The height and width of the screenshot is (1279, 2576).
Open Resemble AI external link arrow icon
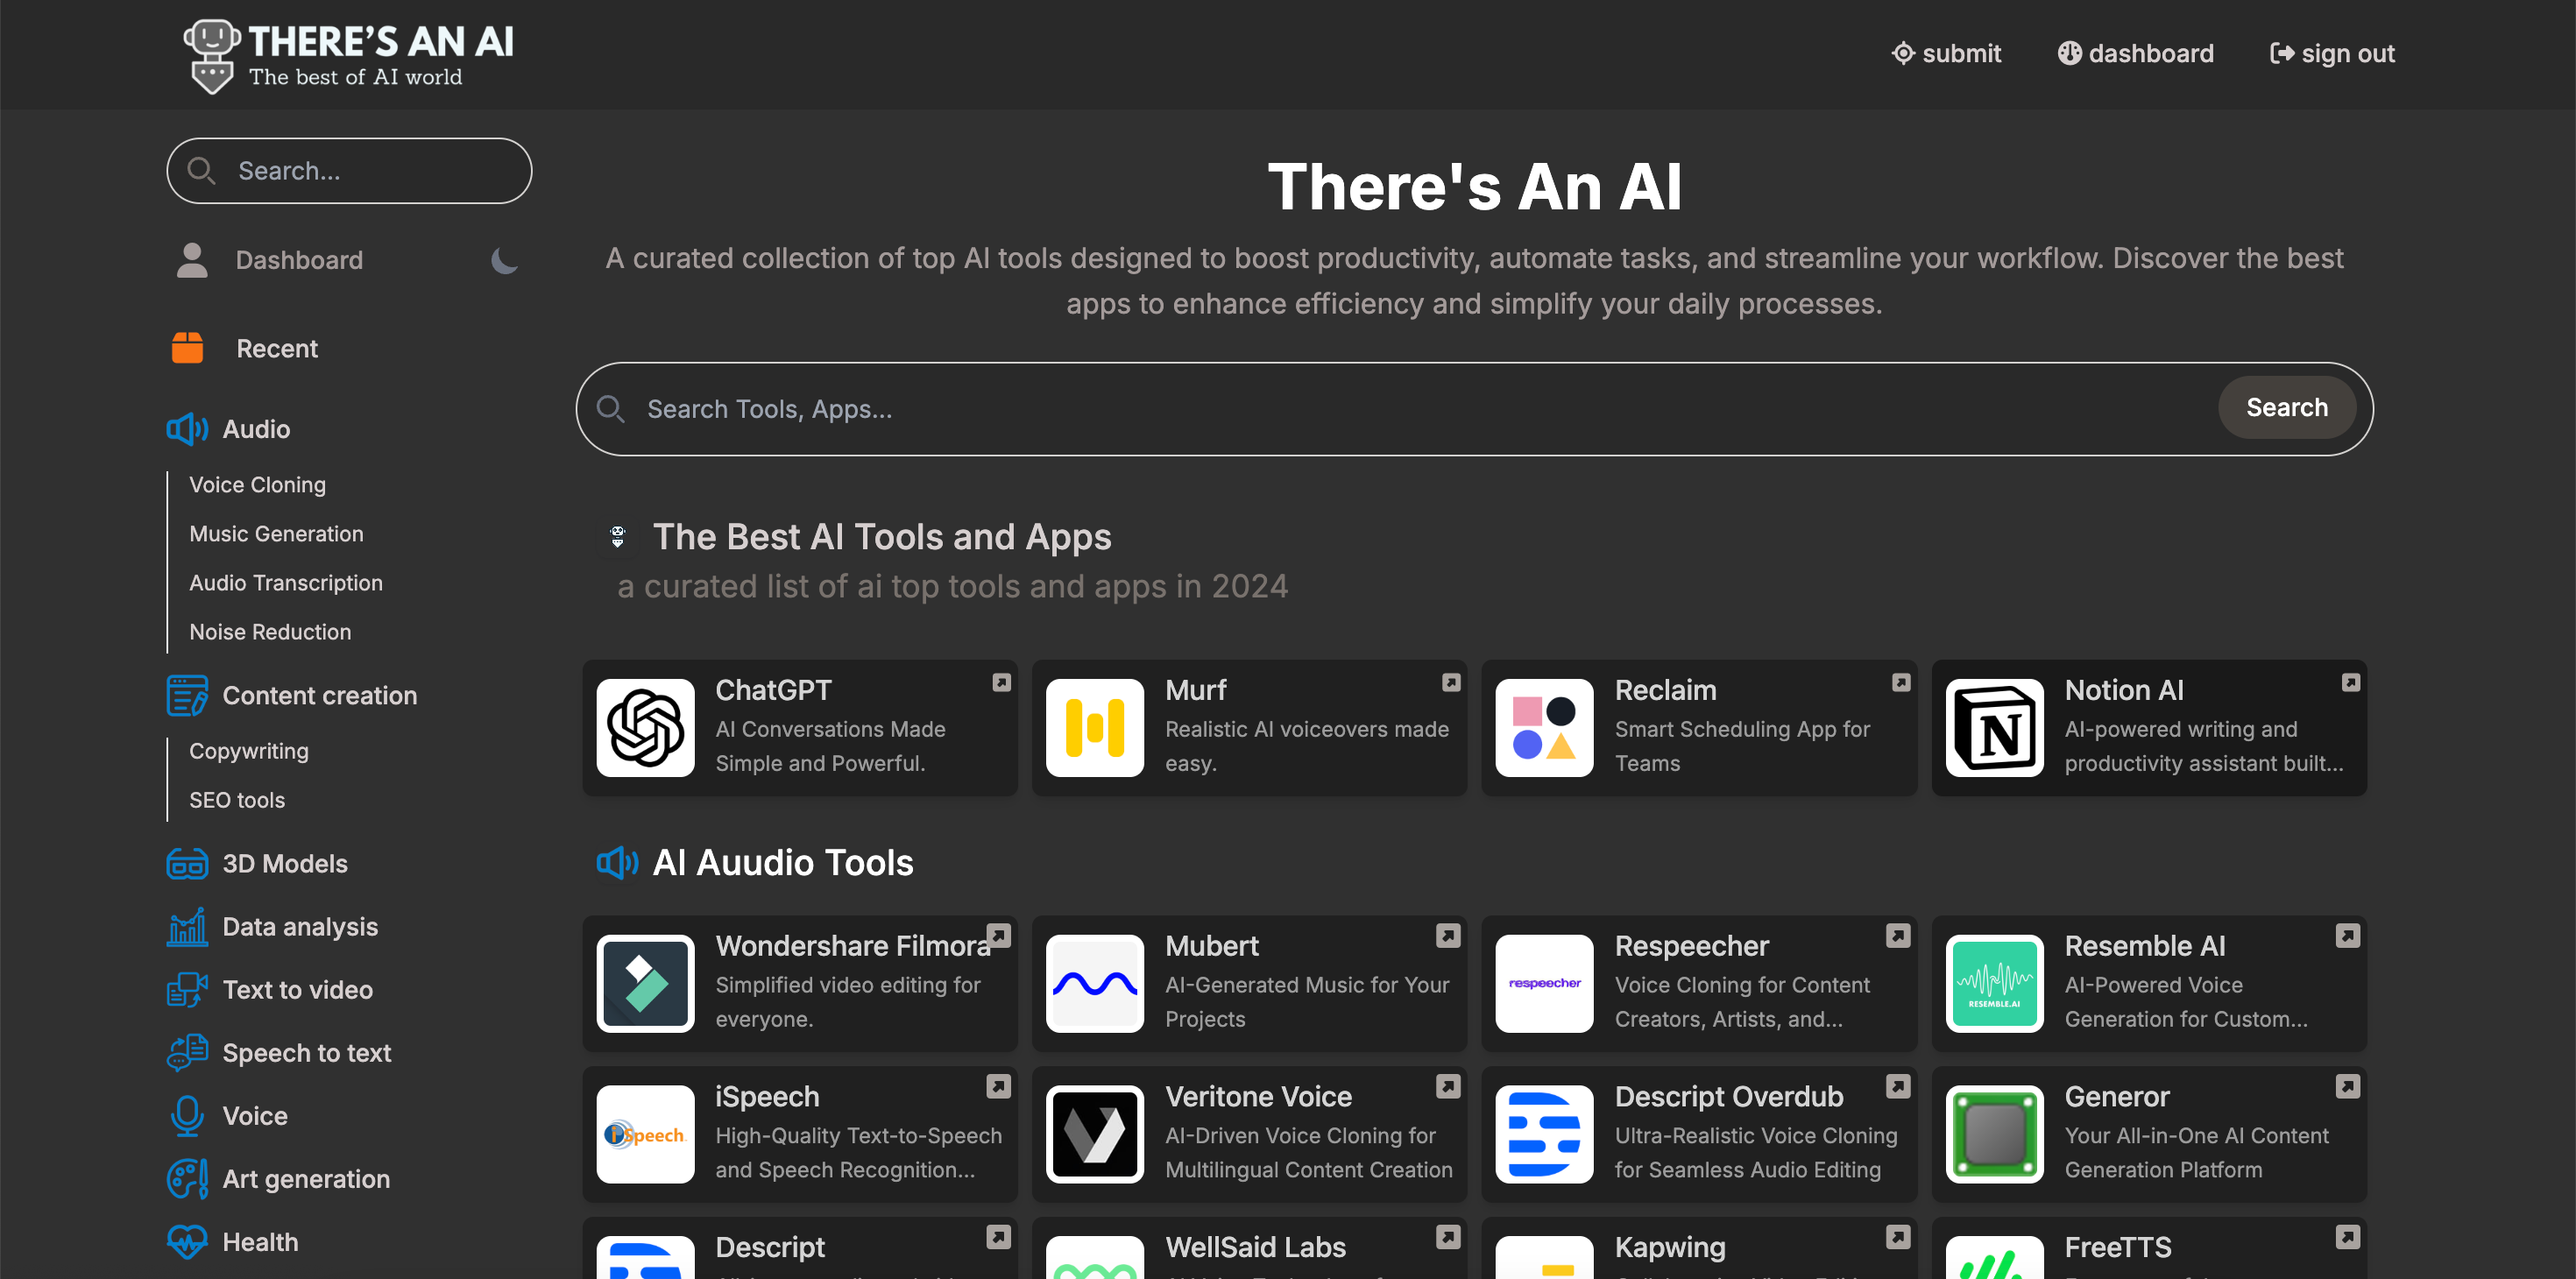tap(2348, 935)
